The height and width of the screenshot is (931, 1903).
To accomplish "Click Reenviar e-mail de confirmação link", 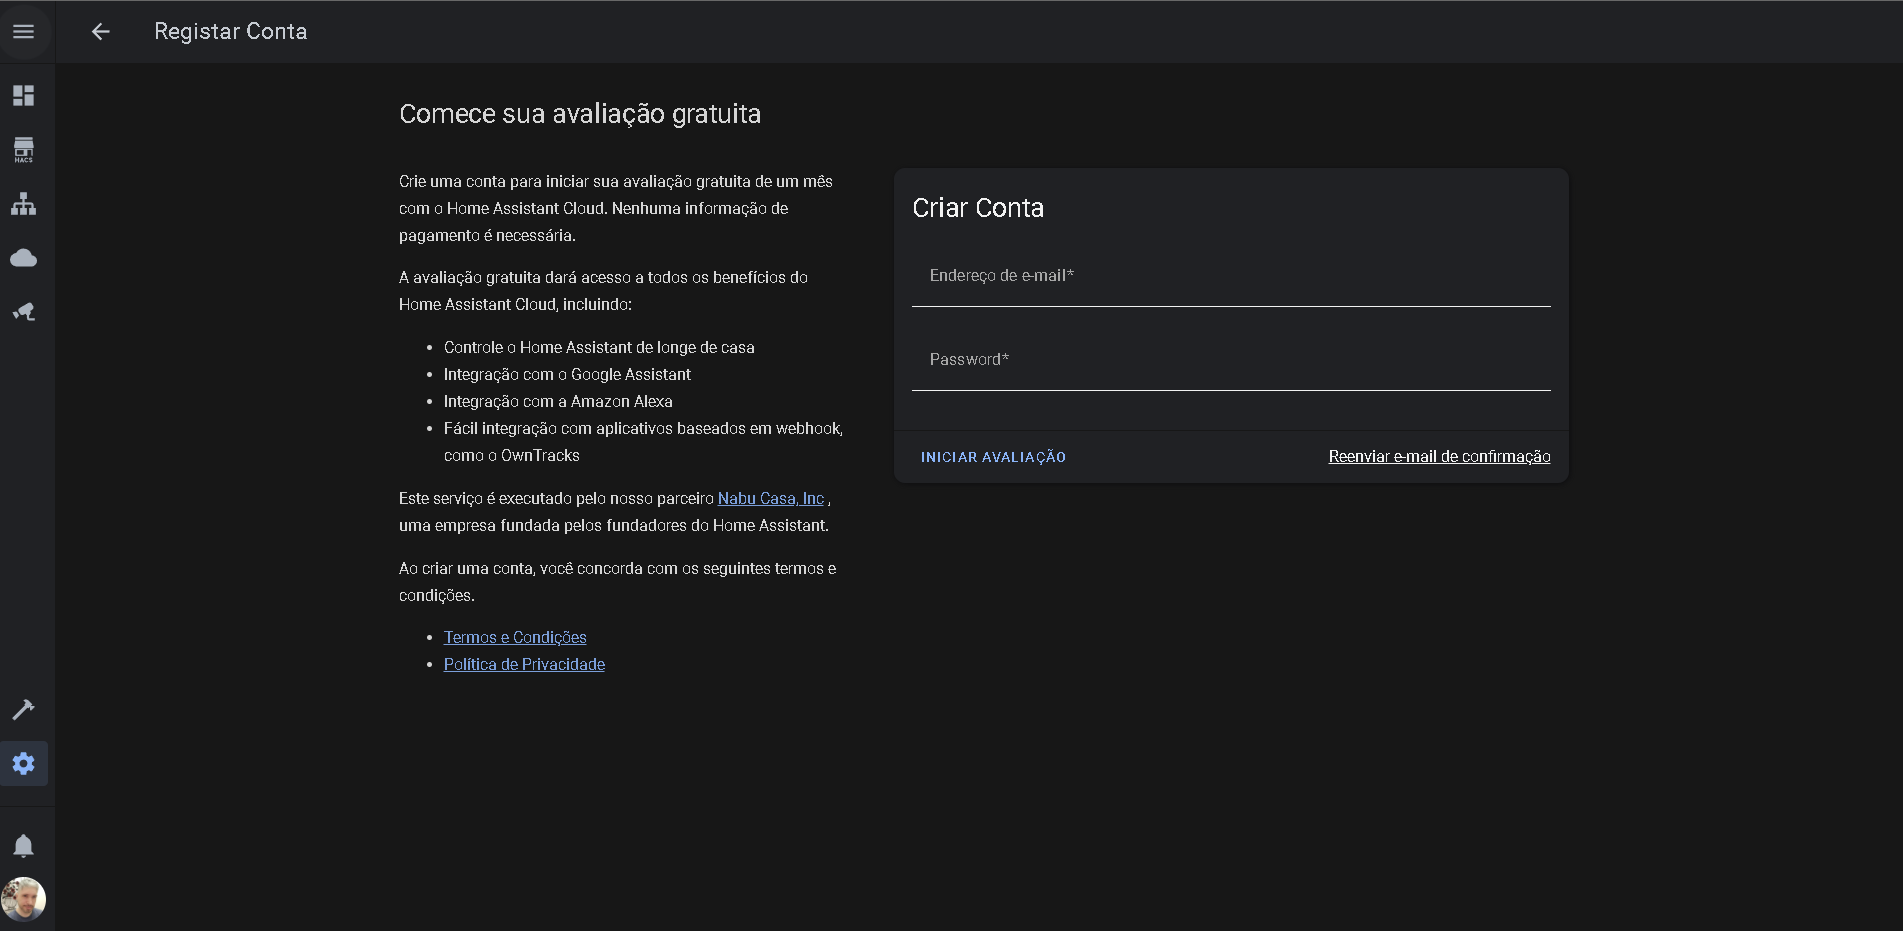I will point(1439,457).
